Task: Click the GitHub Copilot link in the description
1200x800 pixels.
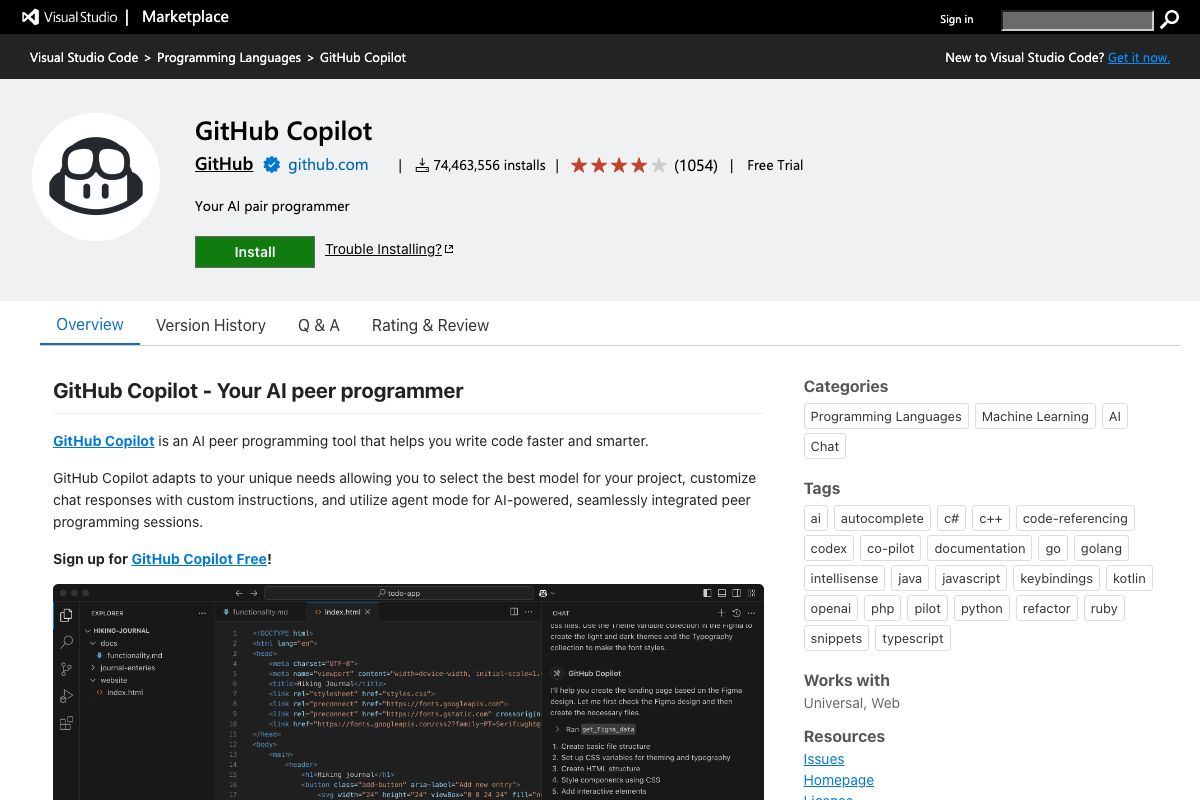Action: pos(104,441)
